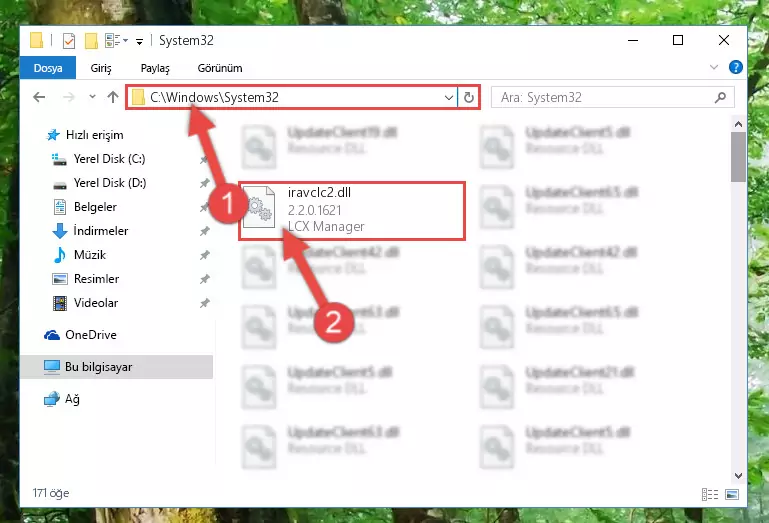Click the vertical scrollbar up arrow
Image resolution: width=769 pixels, height=523 pixels.
coord(738,124)
